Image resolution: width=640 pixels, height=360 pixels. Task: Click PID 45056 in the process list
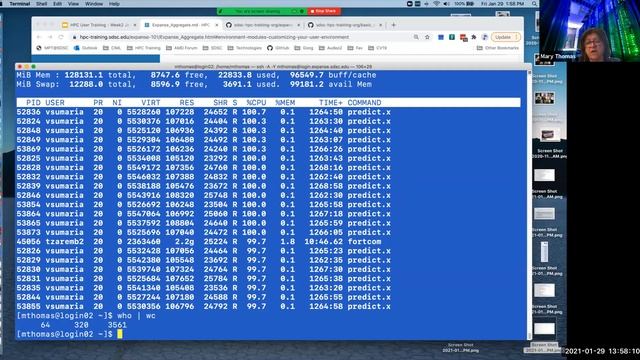tap(28, 242)
